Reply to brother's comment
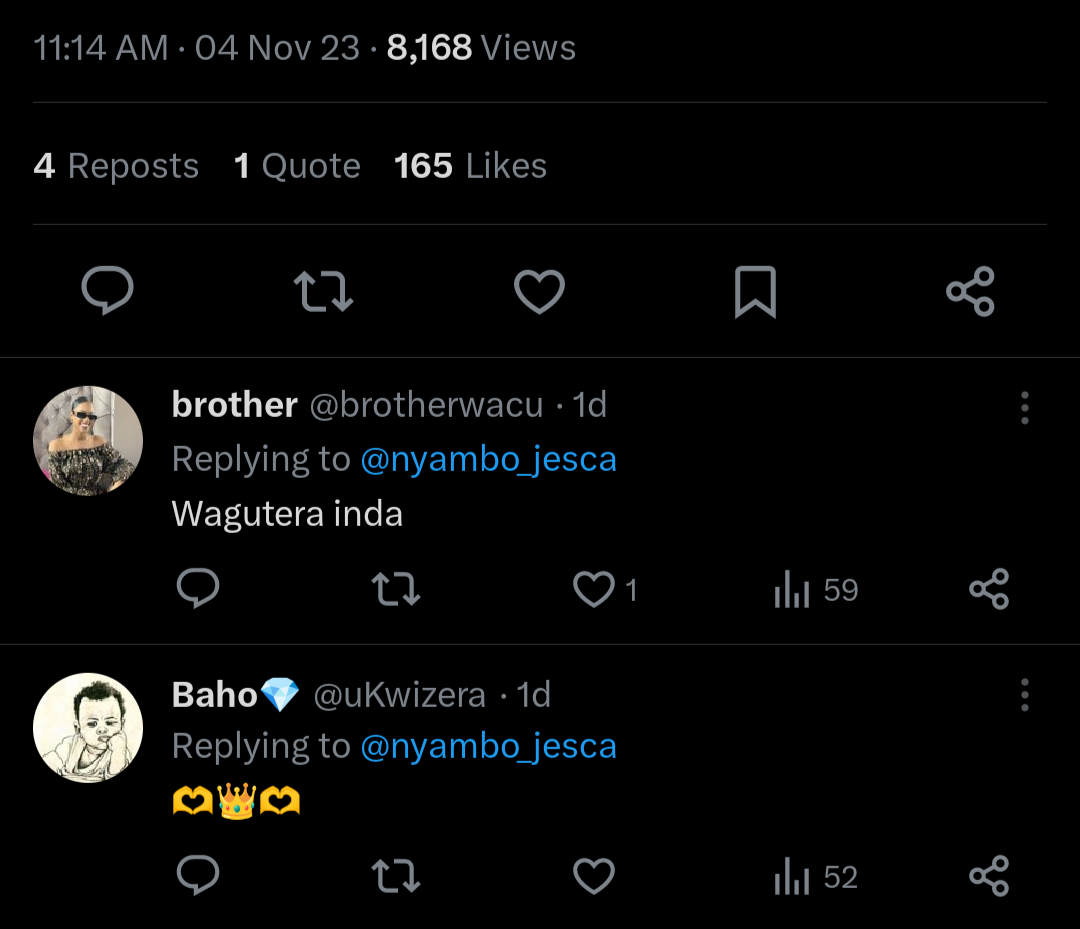Viewport: 1080px width, 929px height. click(x=198, y=590)
